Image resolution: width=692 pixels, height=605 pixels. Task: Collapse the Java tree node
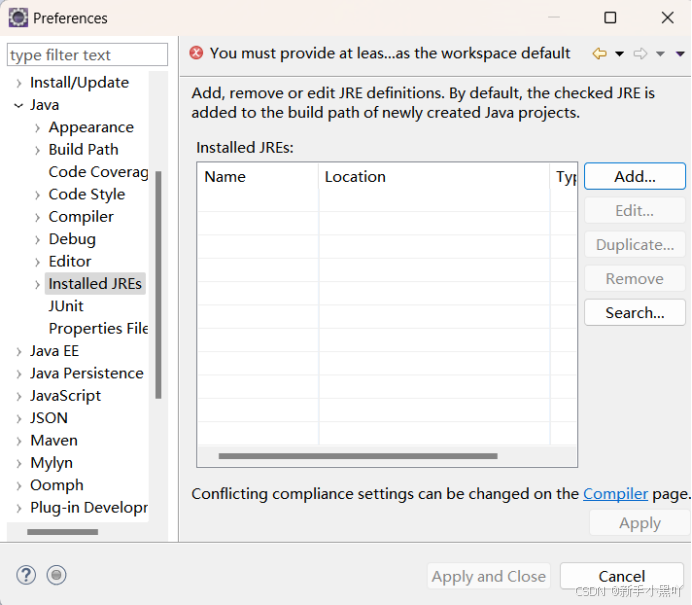(19, 105)
